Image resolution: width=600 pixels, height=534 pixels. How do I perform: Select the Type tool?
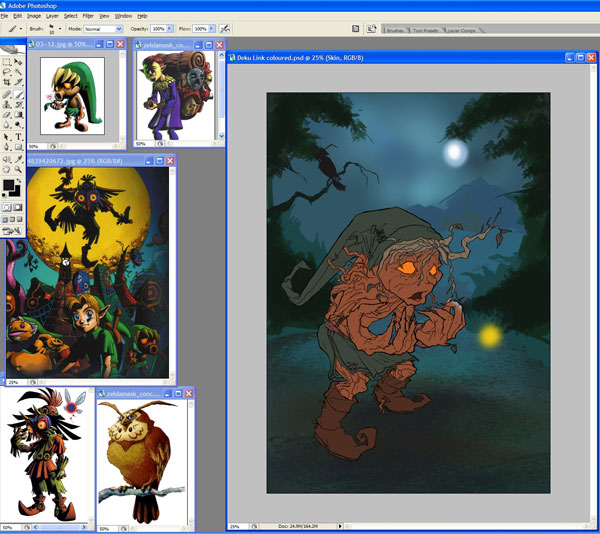point(18,137)
